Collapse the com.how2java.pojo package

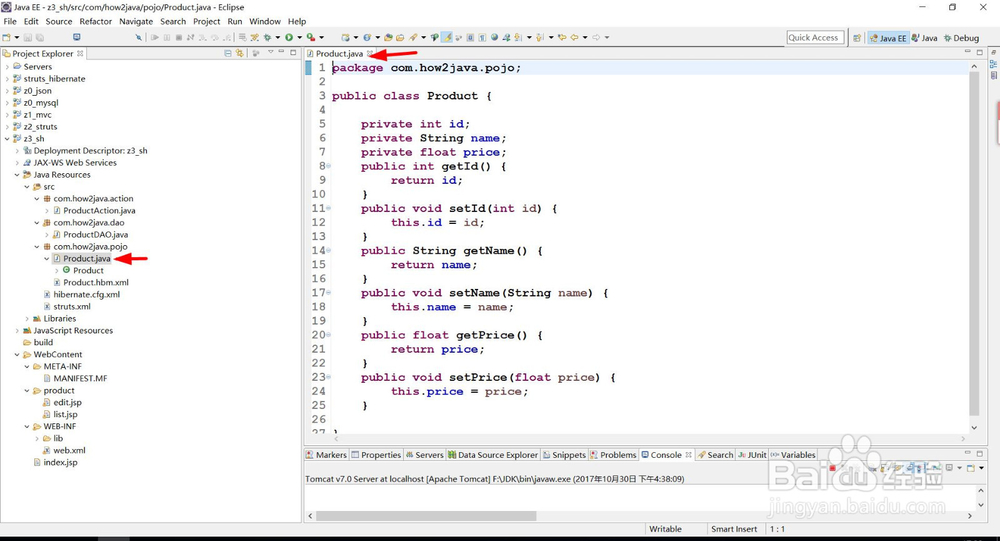click(x=37, y=246)
